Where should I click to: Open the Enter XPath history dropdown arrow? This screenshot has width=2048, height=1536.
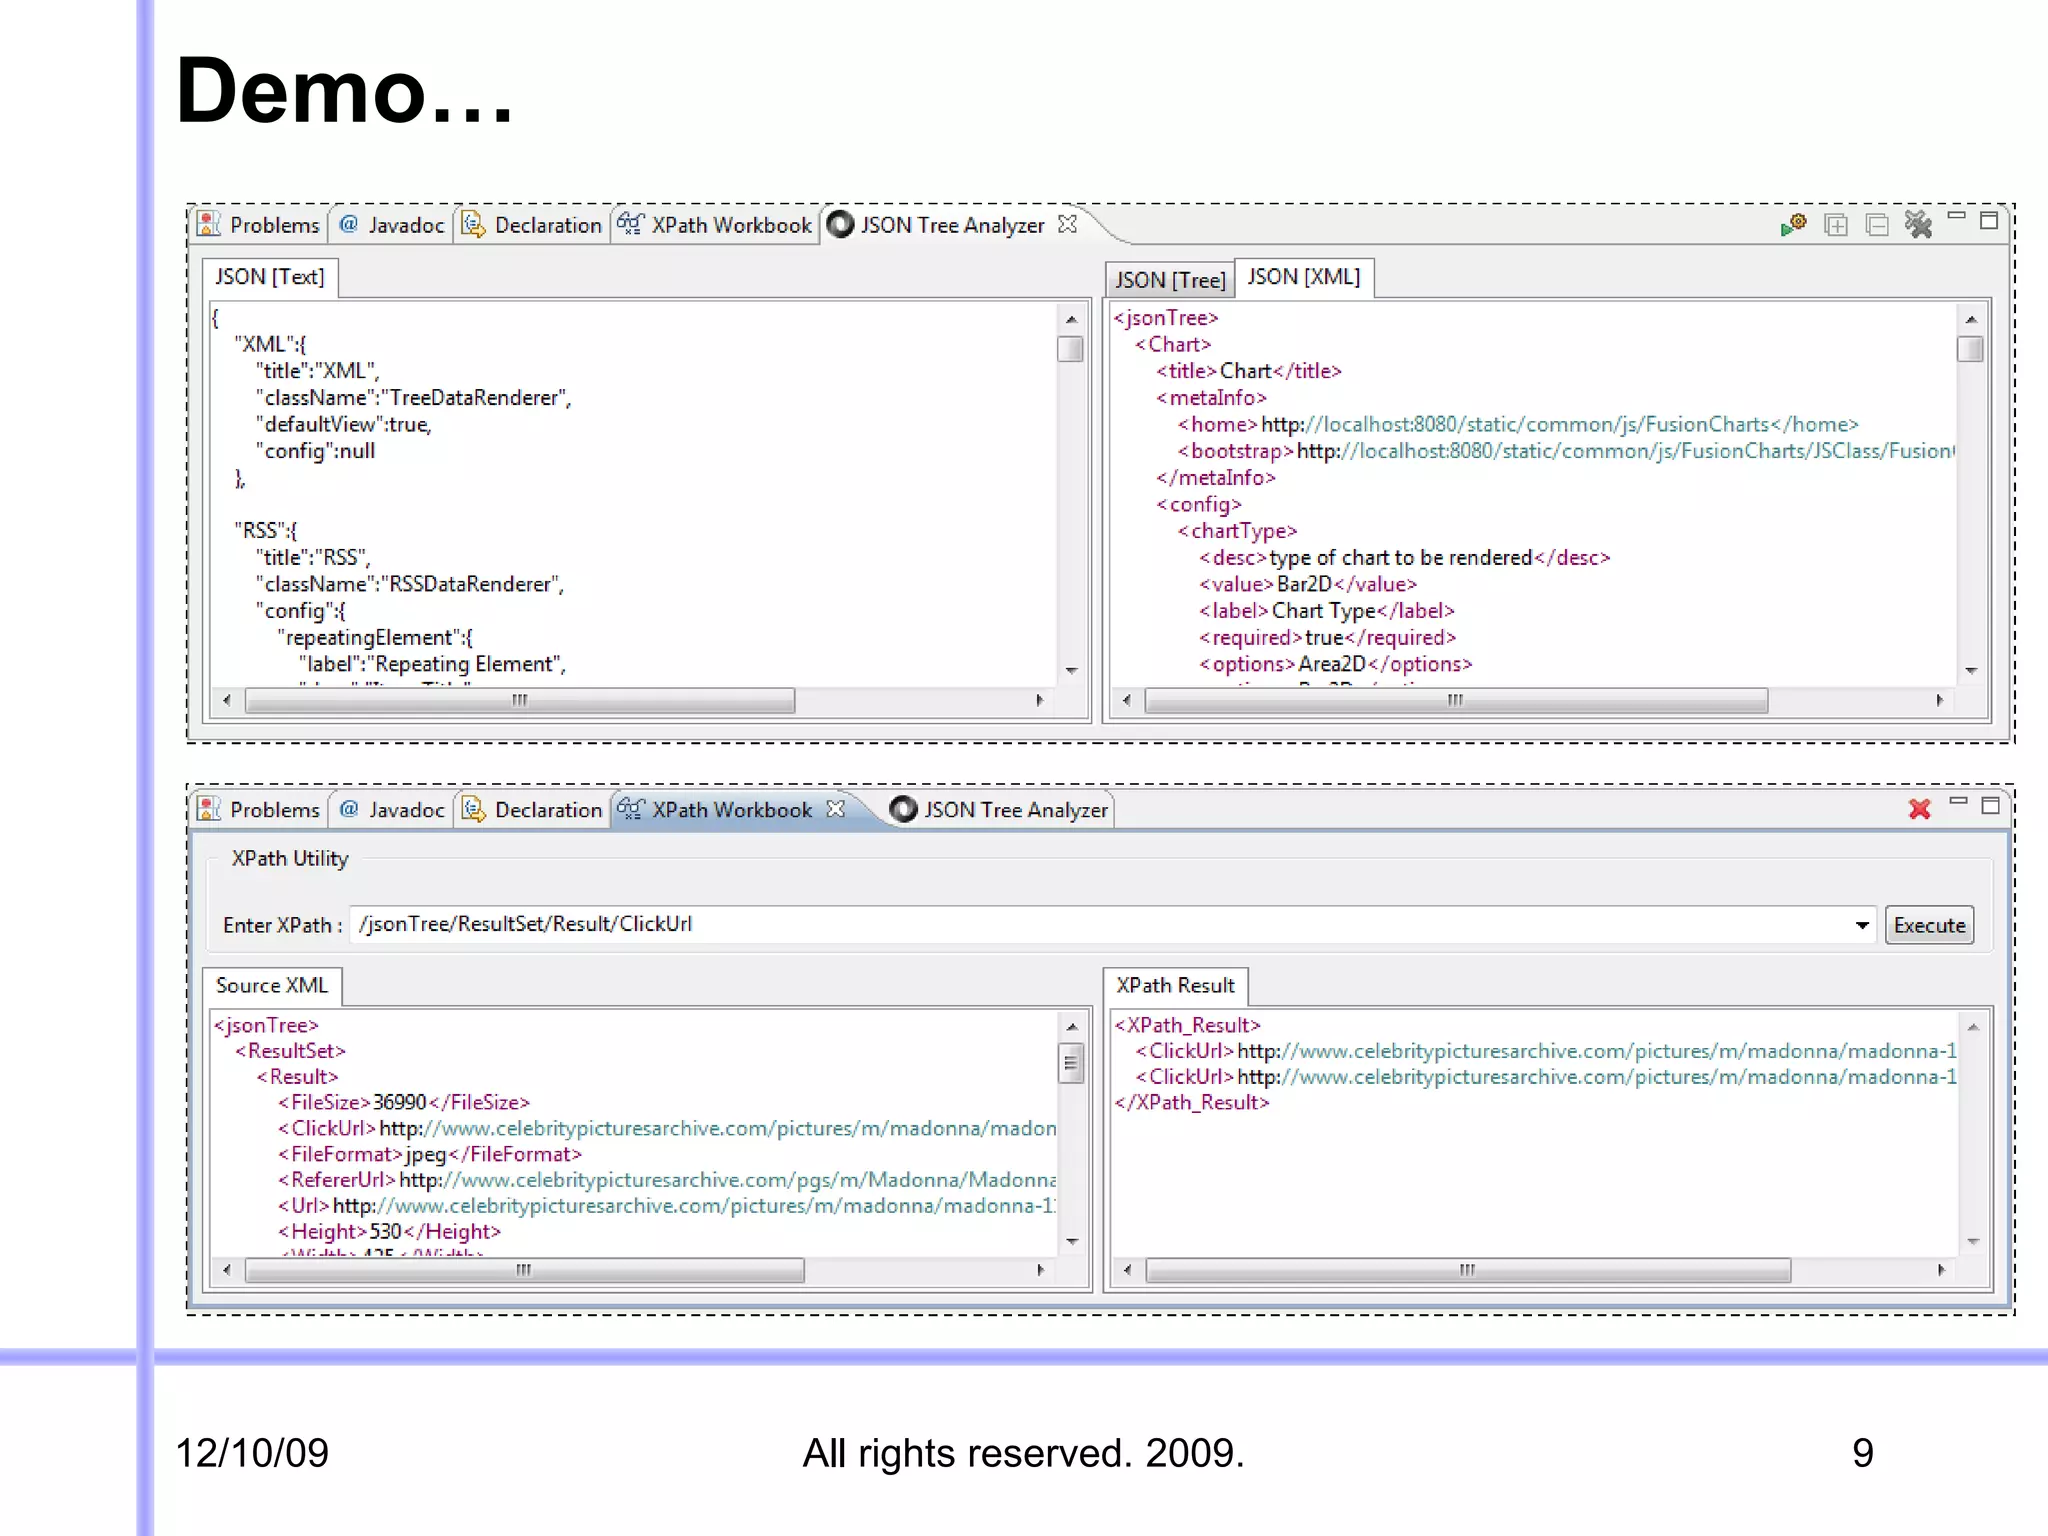[1862, 925]
